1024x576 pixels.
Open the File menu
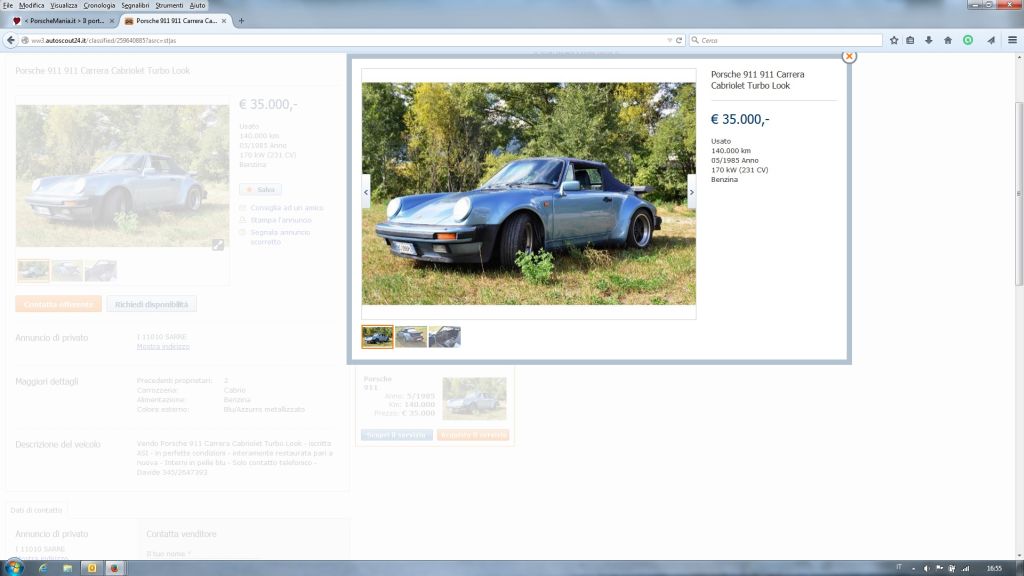(8, 5)
